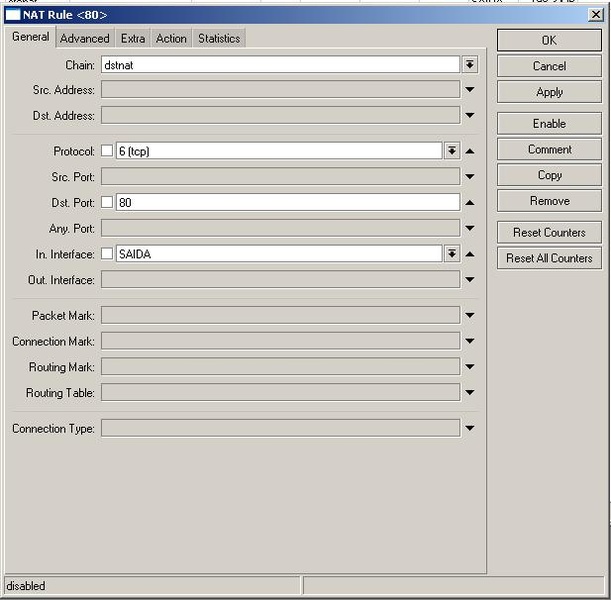Viewport: 611px width, 600px height.
Task: Expand the Routing Mark field
Action: (x=470, y=367)
